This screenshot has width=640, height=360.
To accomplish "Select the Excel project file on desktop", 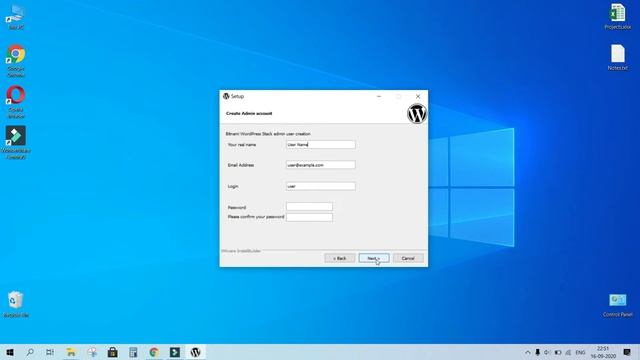I will (x=618, y=16).
